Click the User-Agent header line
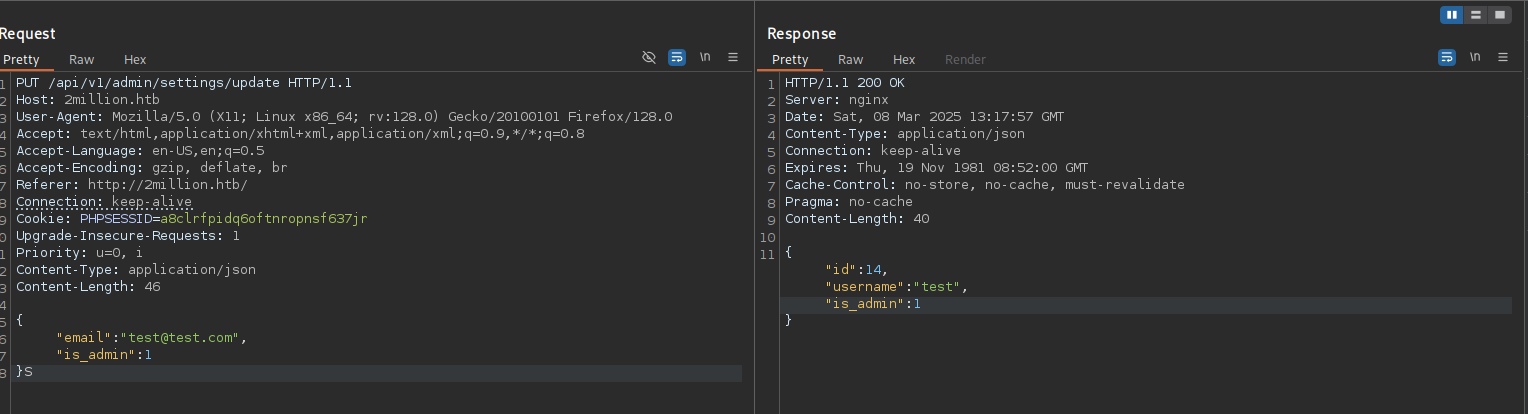 point(344,117)
